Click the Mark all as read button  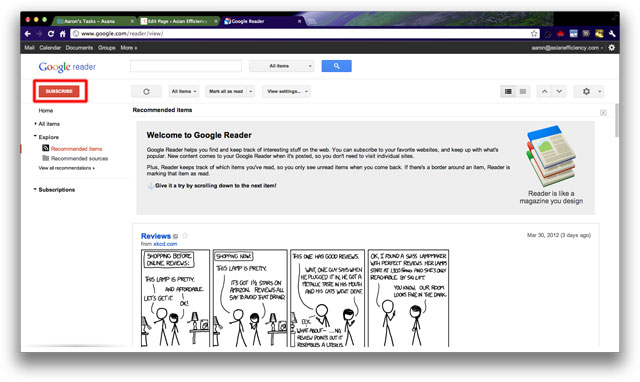(226, 91)
